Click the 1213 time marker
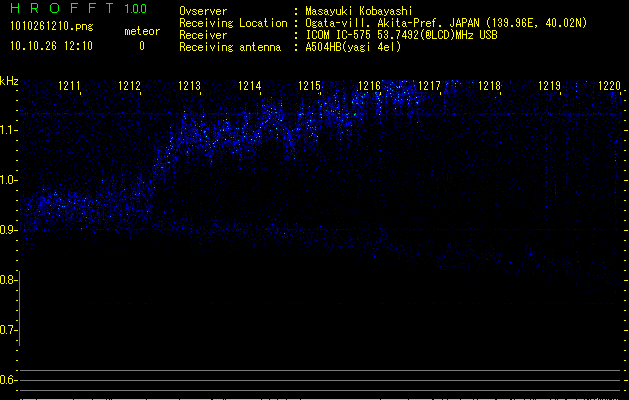The image size is (629, 400). pyautogui.click(x=189, y=86)
